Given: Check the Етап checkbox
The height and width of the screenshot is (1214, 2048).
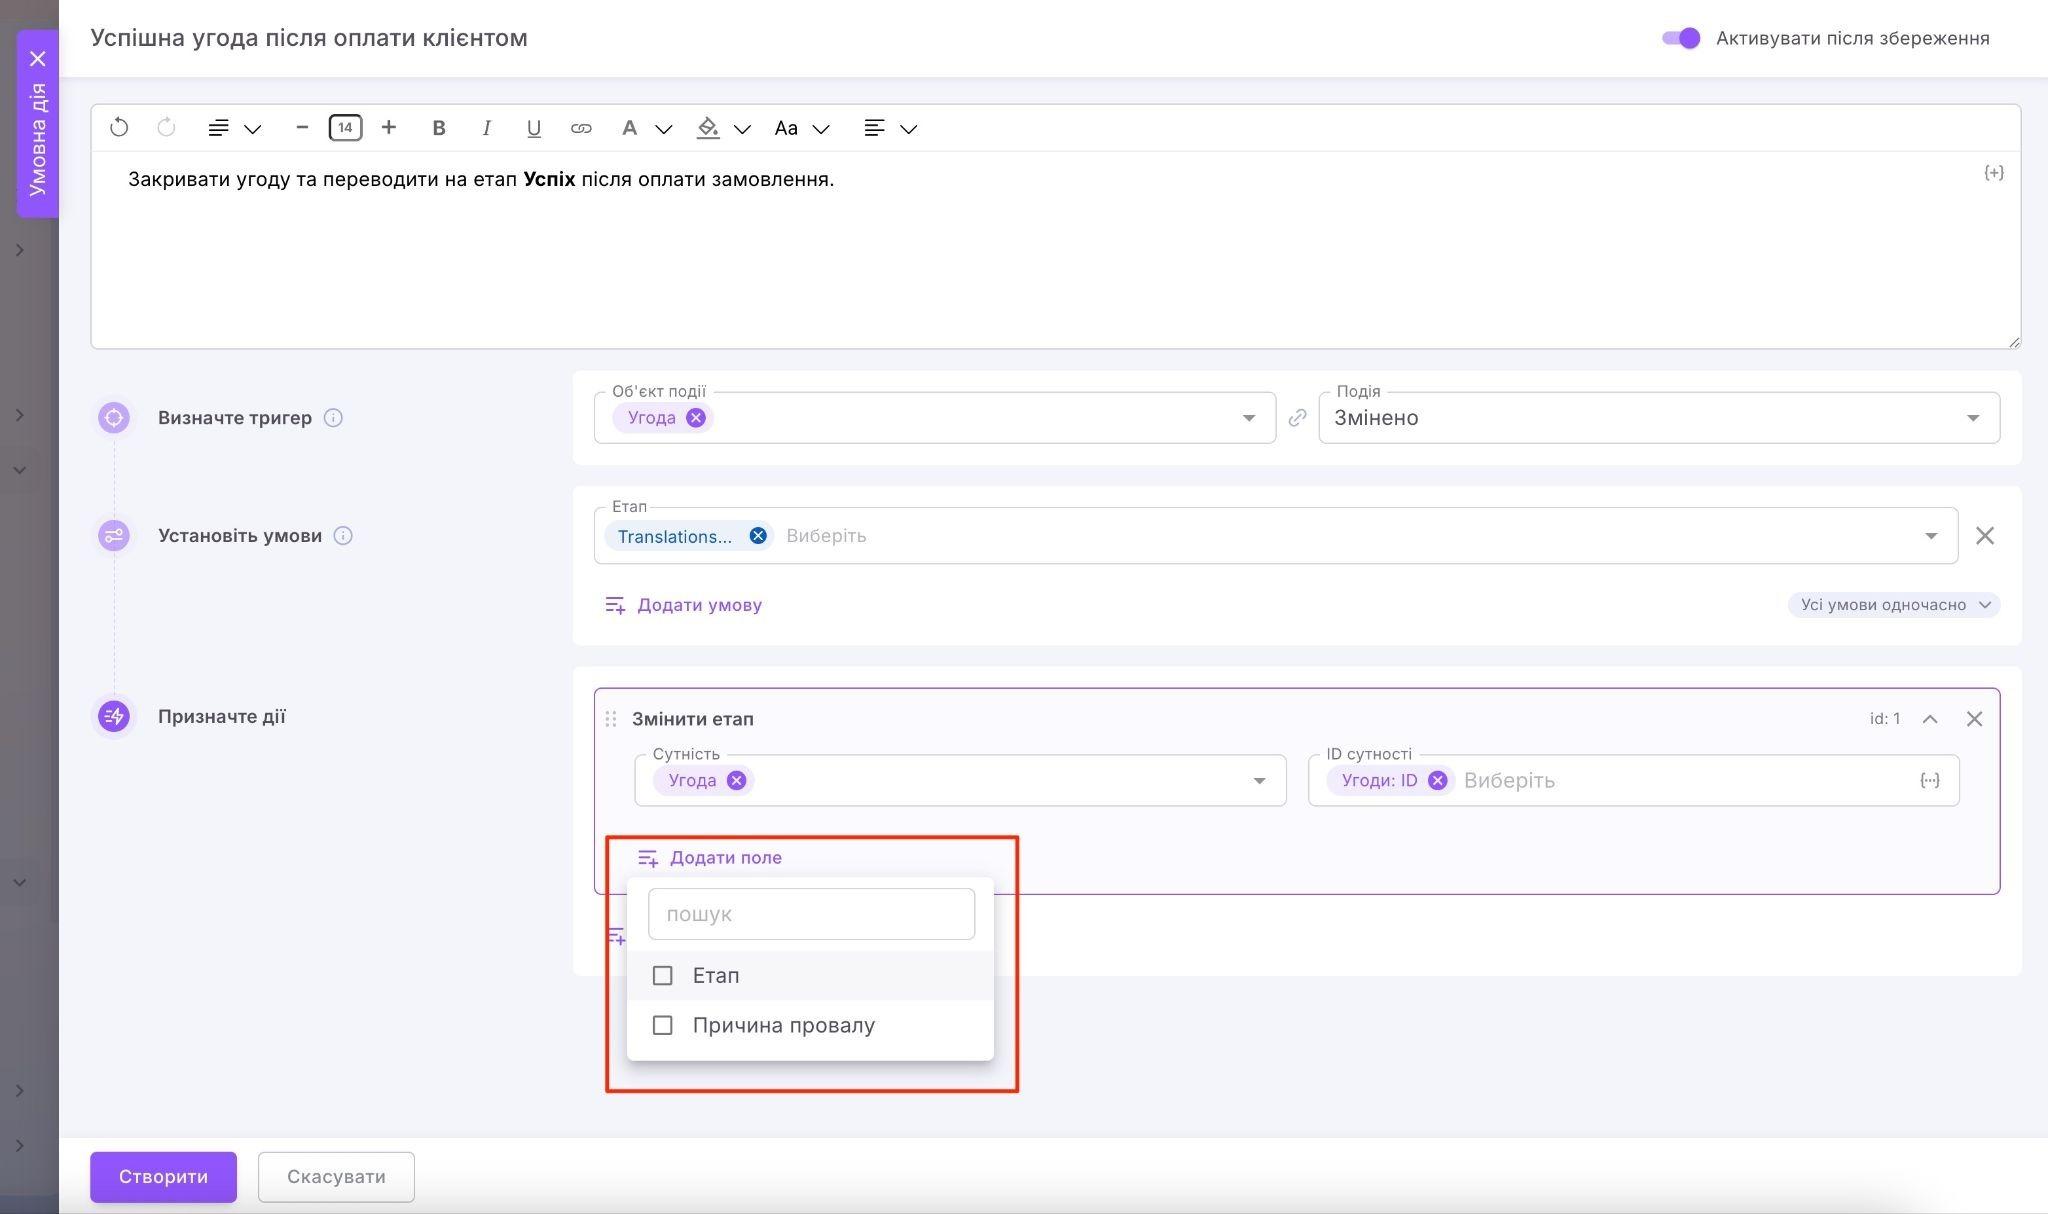Looking at the screenshot, I should [662, 975].
